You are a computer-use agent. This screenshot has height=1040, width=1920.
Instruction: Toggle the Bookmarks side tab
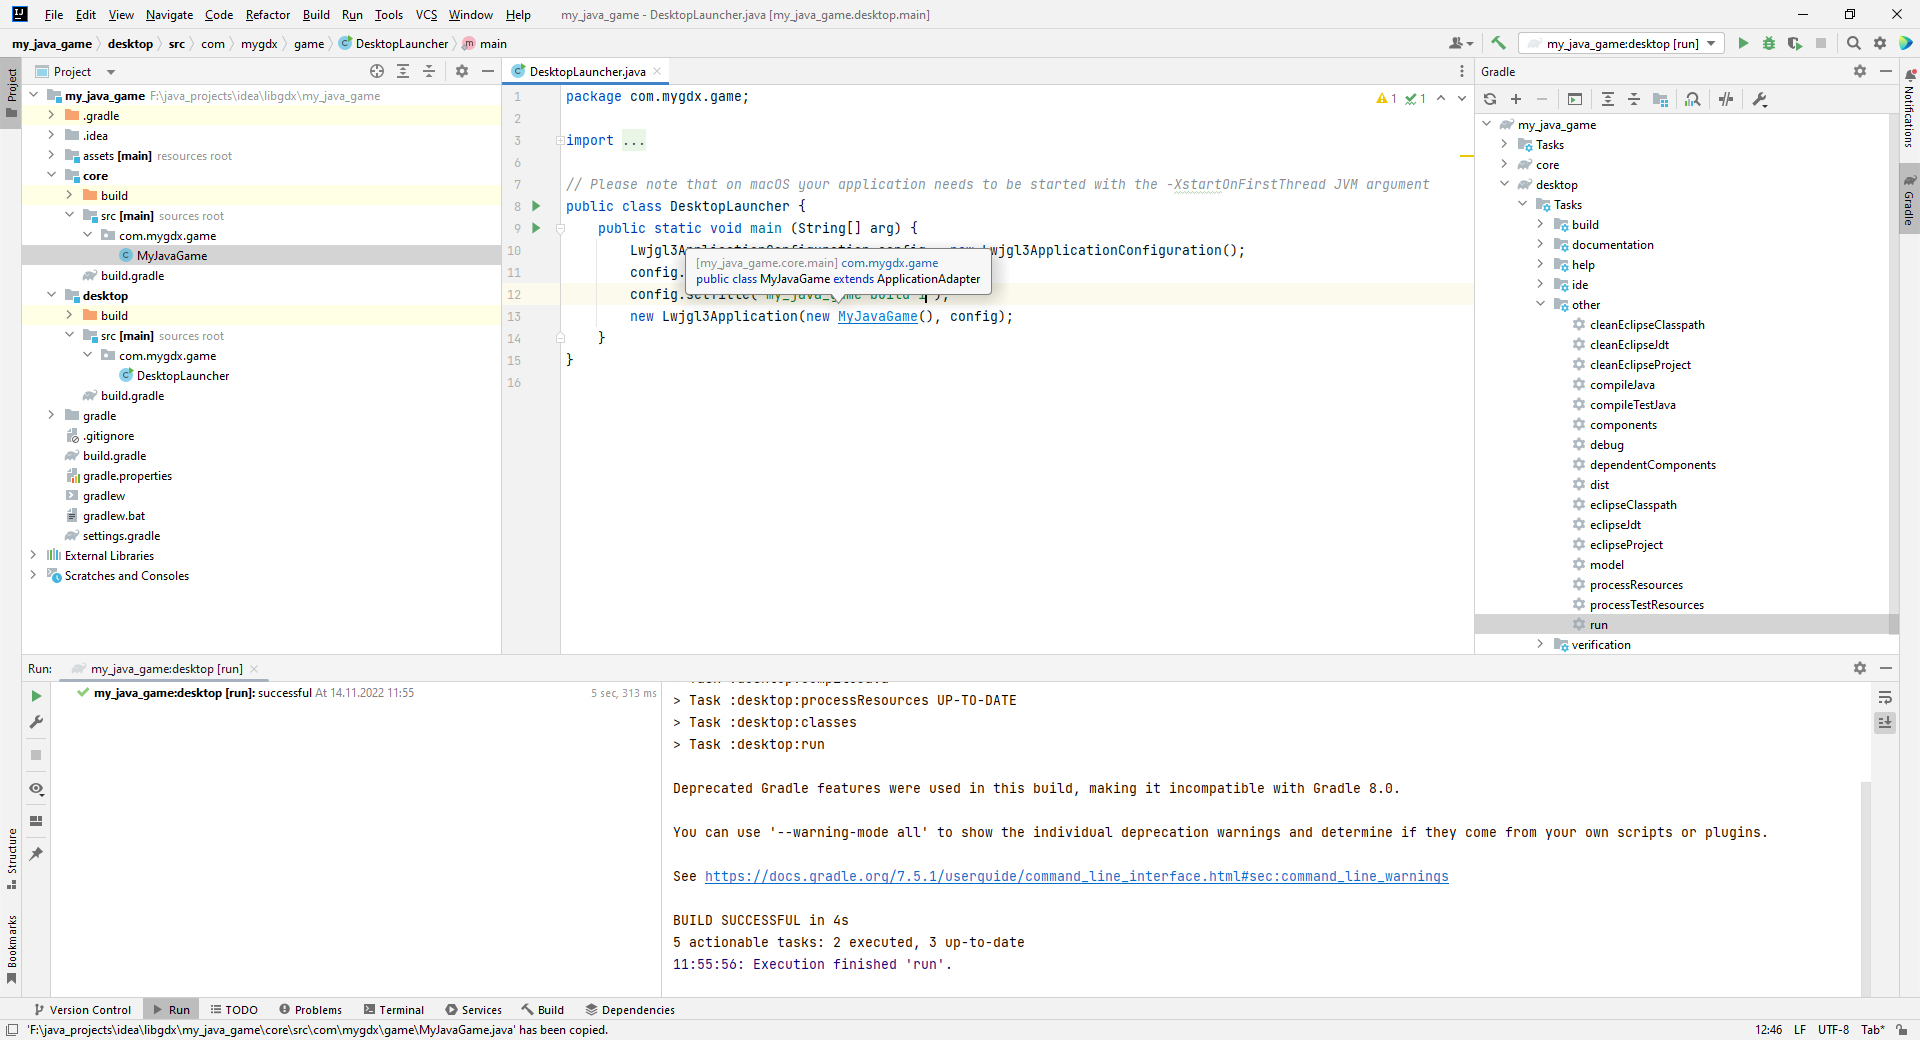click(x=11, y=949)
